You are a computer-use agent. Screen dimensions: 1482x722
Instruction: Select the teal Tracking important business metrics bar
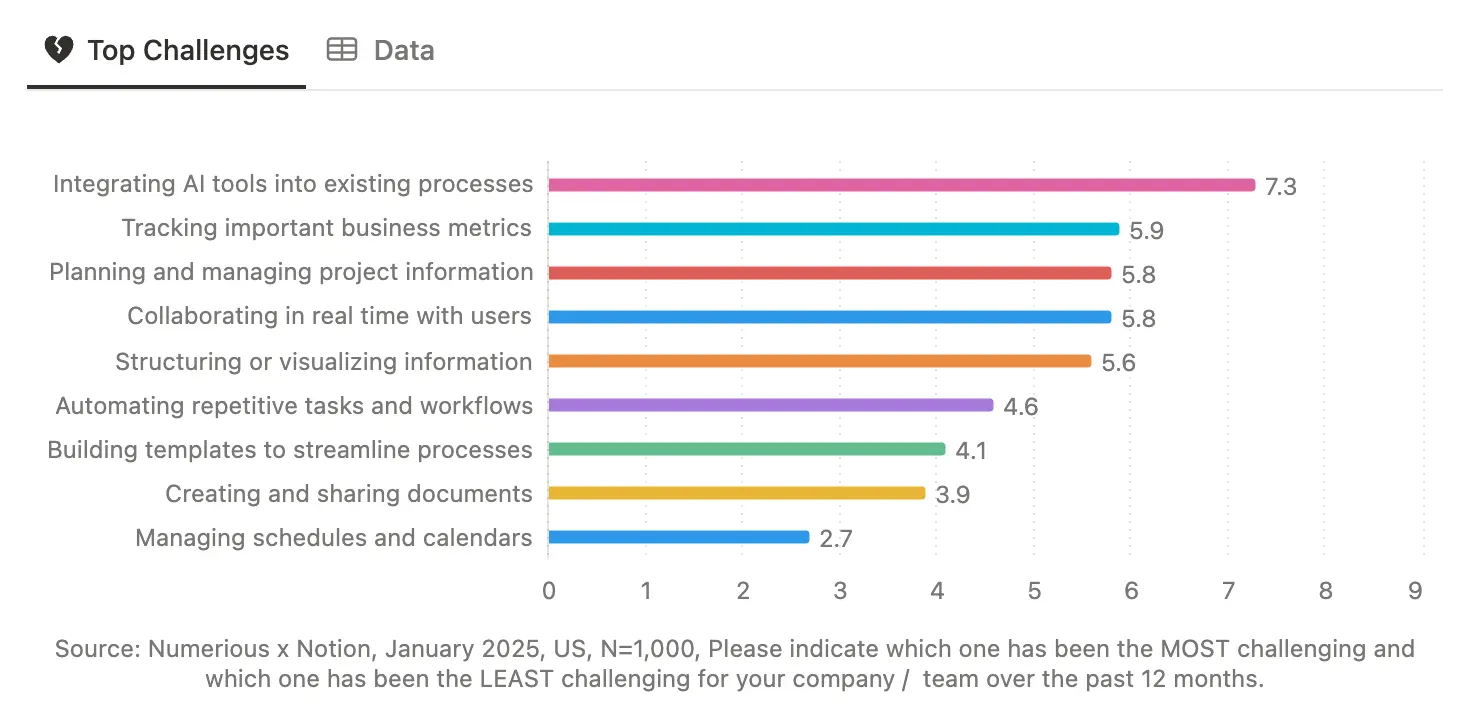pos(830,228)
